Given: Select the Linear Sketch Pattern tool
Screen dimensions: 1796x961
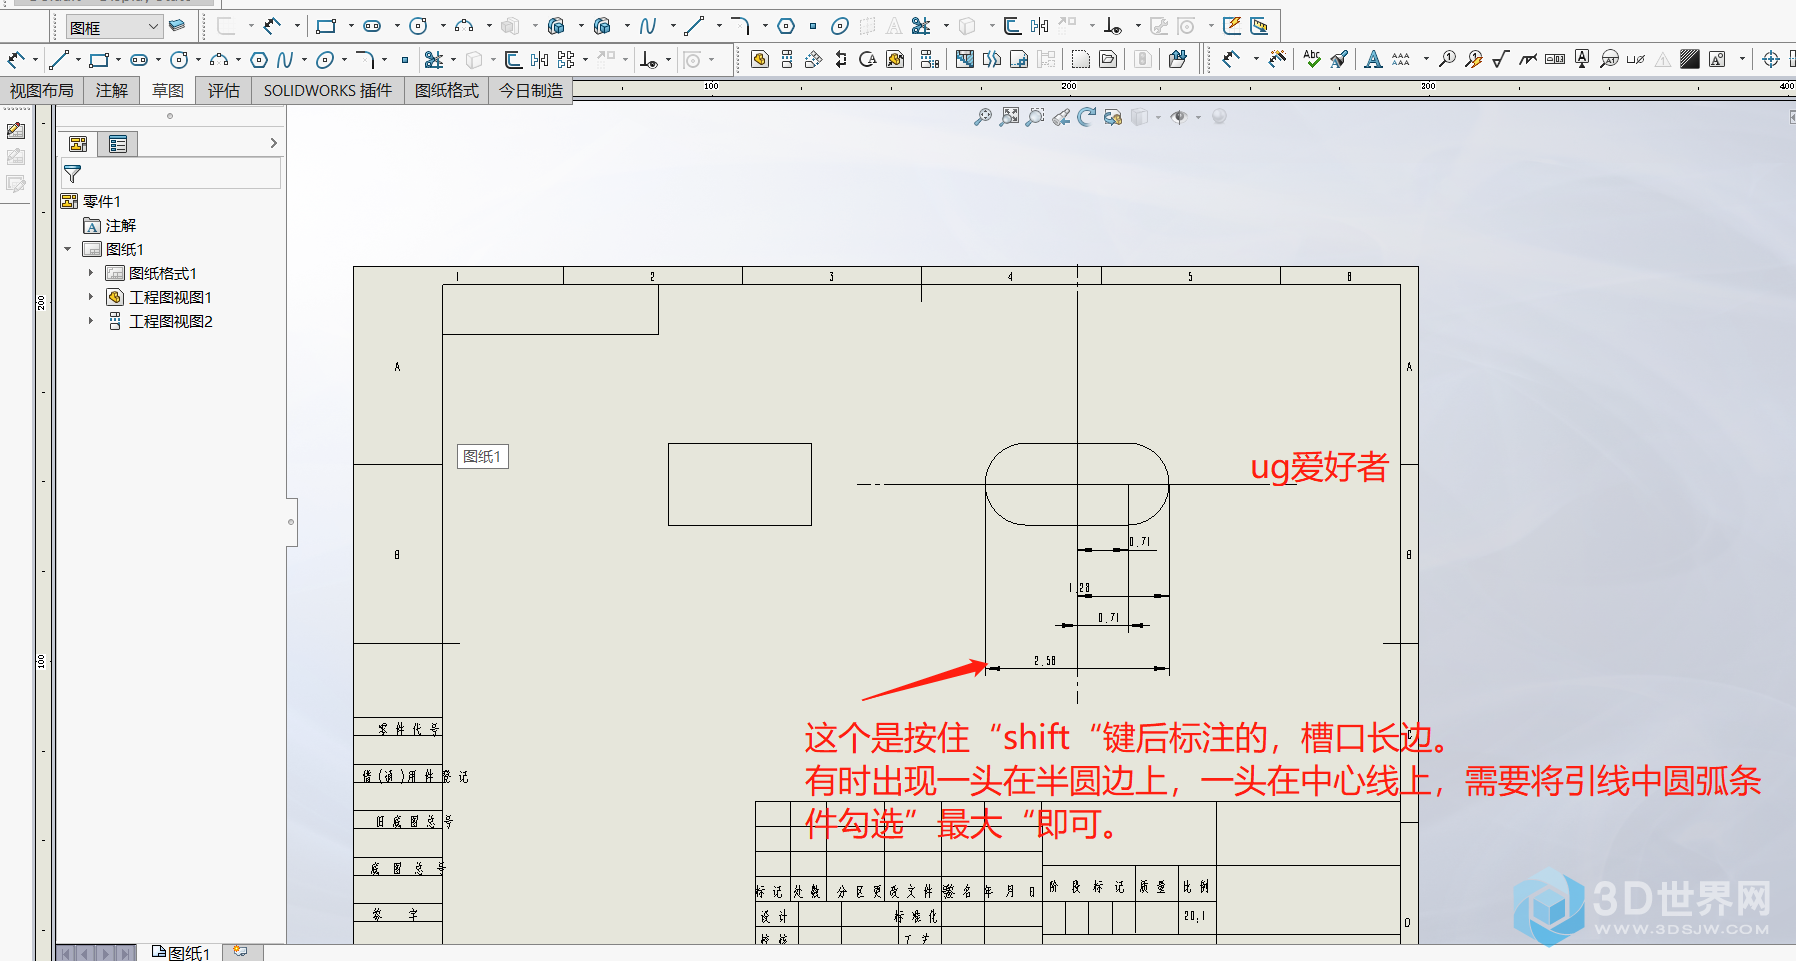Looking at the screenshot, I should coord(567,60).
